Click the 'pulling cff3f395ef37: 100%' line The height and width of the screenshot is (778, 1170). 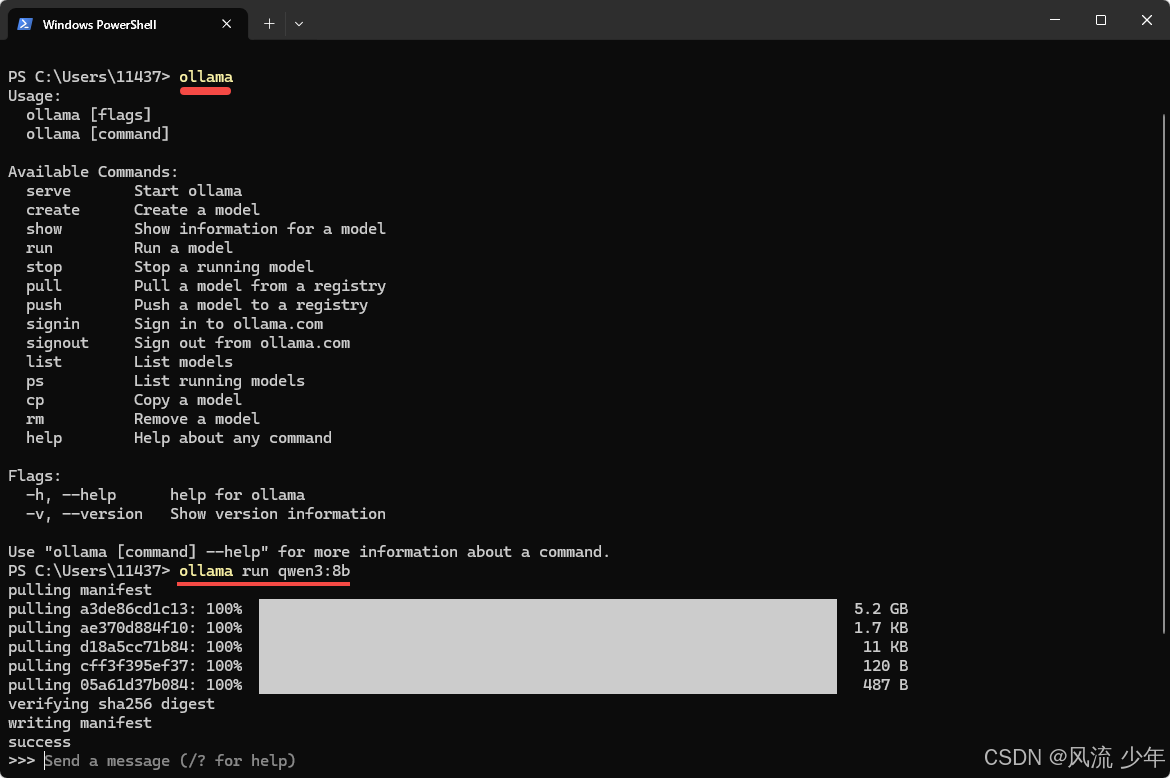point(125,666)
